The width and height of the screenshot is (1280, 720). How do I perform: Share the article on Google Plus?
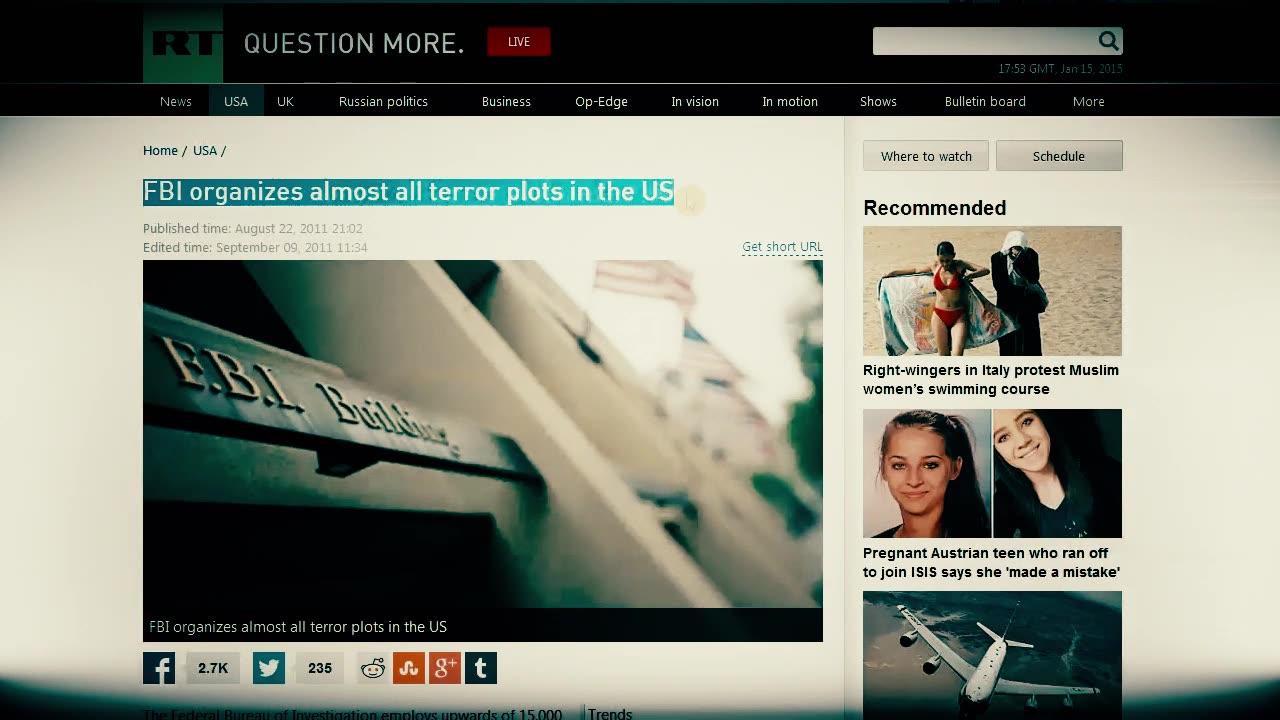click(445, 668)
